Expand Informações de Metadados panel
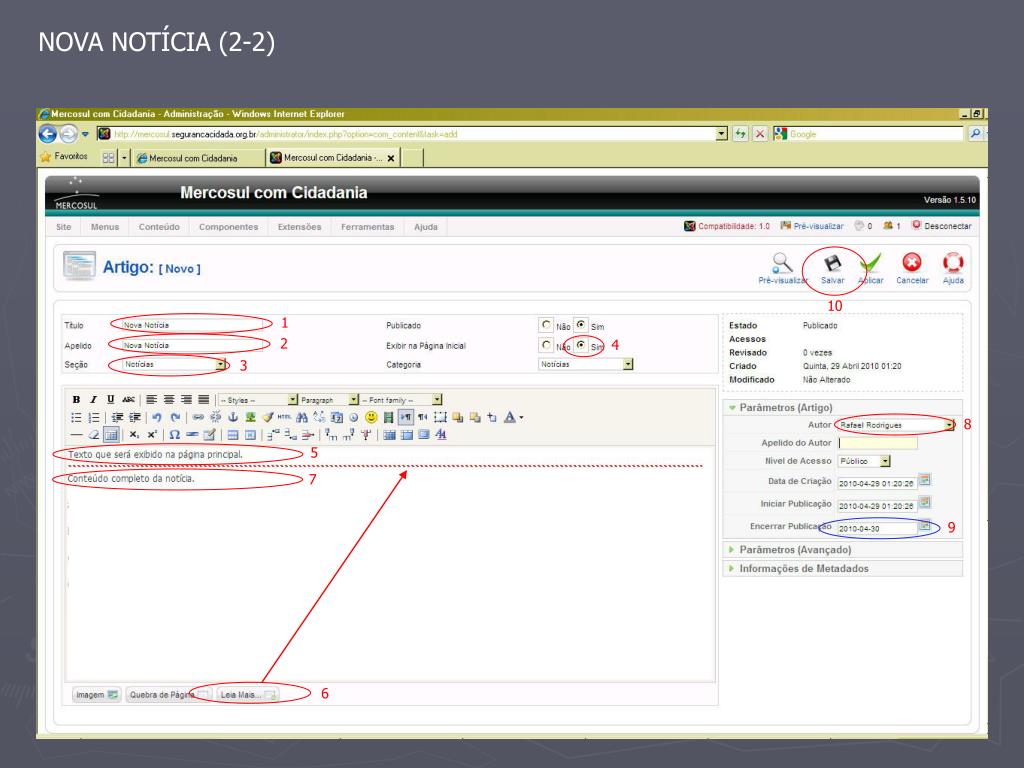 (842, 569)
